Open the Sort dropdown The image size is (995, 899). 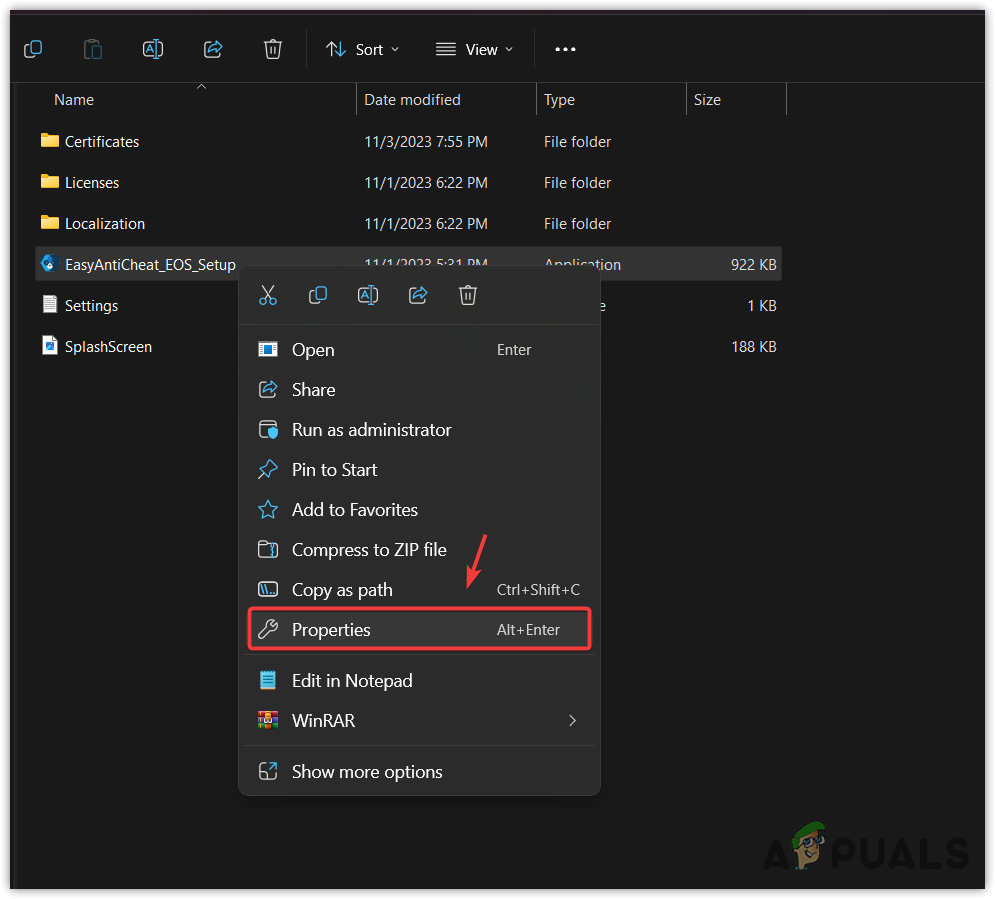click(x=362, y=49)
